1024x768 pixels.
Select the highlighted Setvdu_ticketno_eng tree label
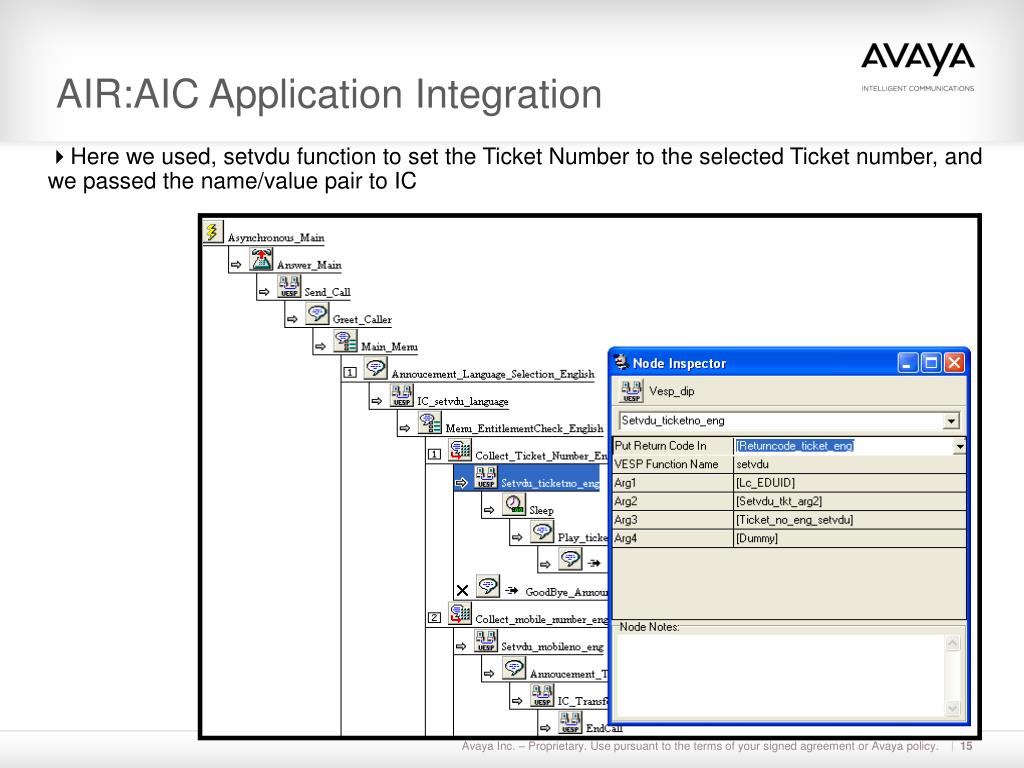[550, 483]
